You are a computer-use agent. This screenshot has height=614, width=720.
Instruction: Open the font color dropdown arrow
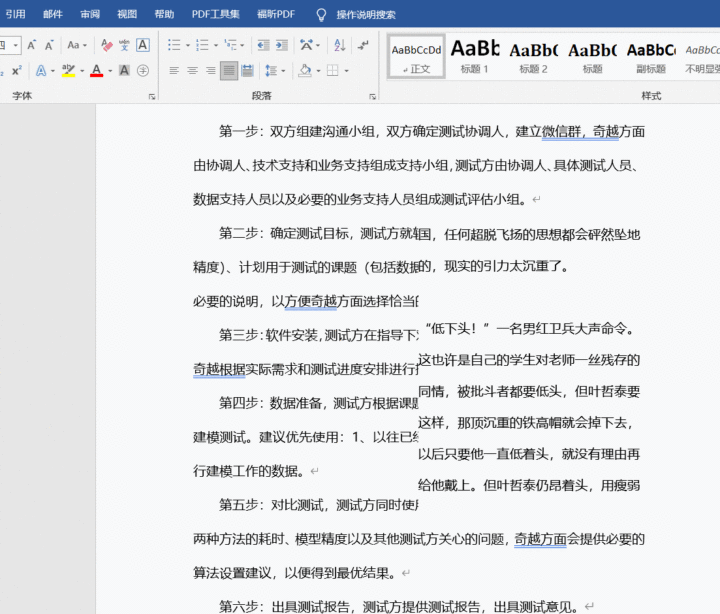(109, 70)
